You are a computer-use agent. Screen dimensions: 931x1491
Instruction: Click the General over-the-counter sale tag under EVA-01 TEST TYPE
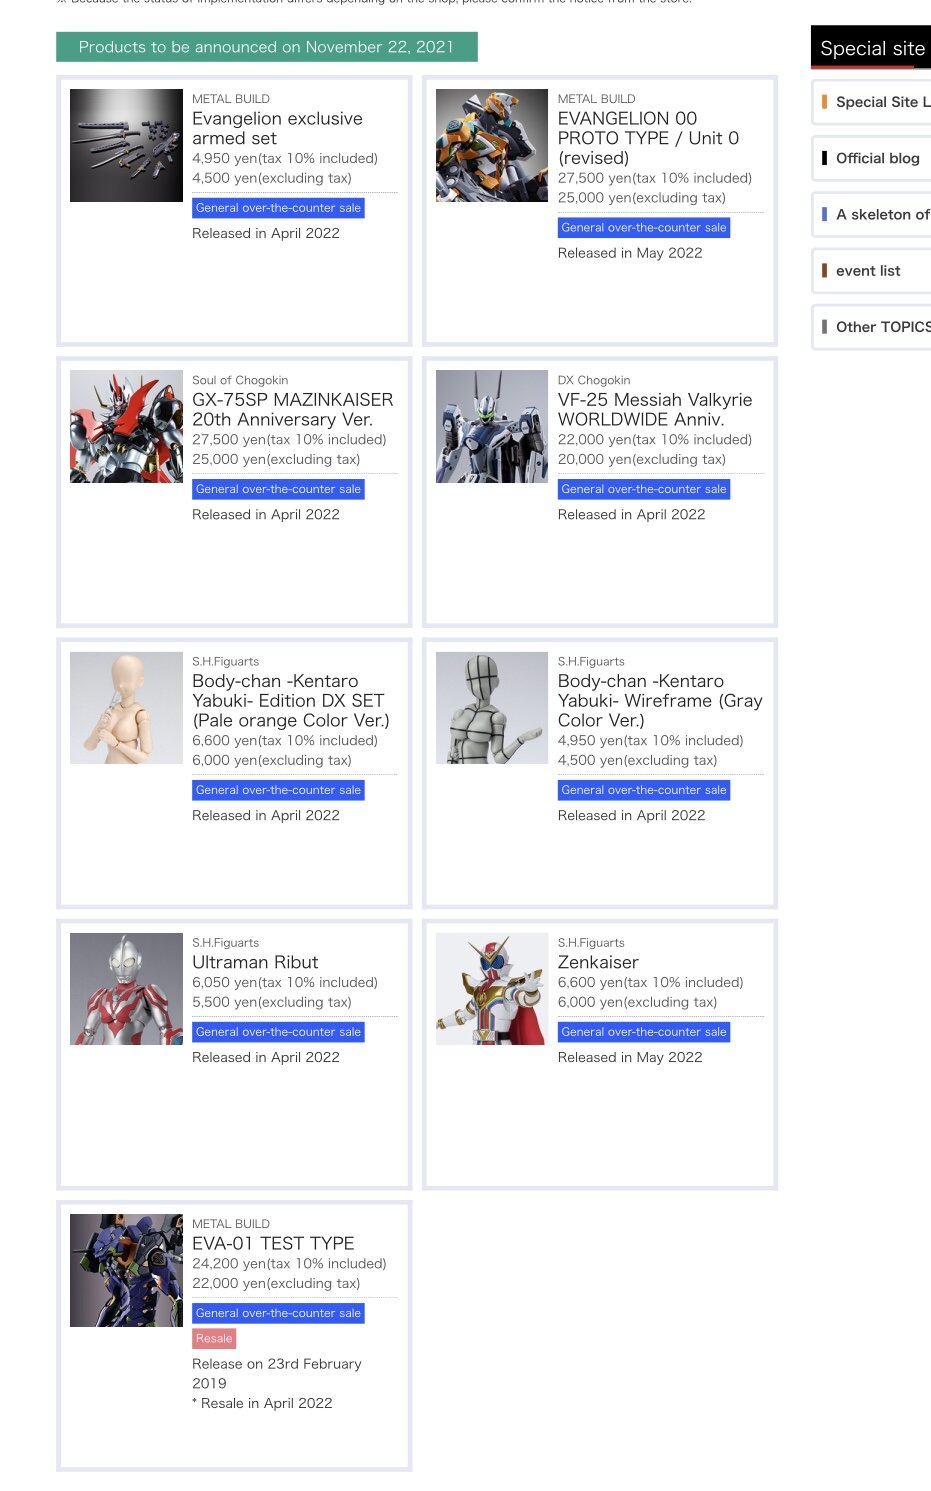pyautogui.click(x=278, y=1313)
